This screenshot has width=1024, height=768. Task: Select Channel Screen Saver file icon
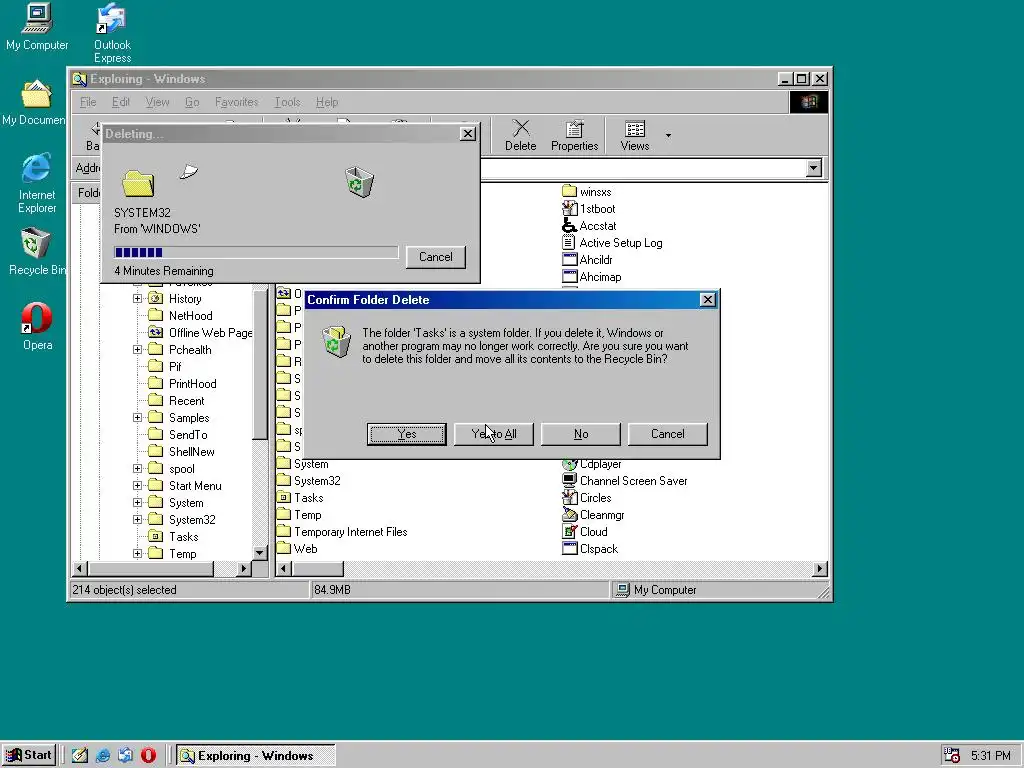[x=569, y=480]
